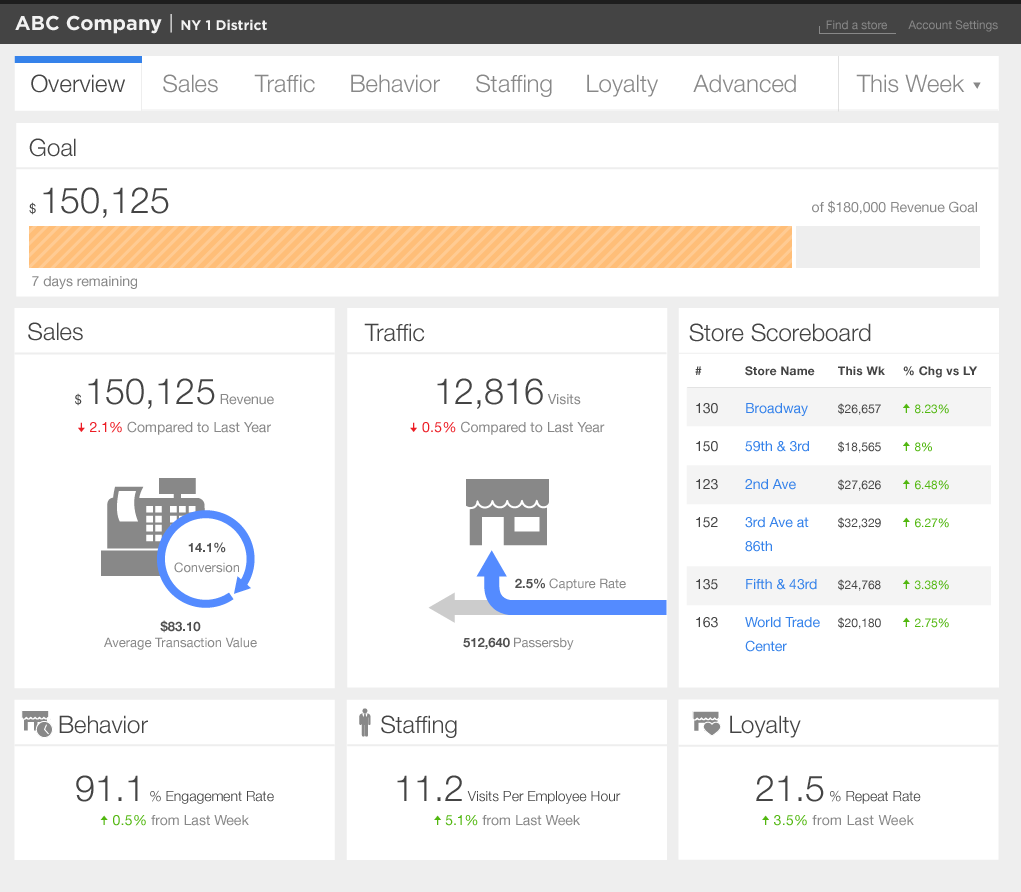Click the Staffing person icon
This screenshot has width=1021, height=892.
point(365,723)
